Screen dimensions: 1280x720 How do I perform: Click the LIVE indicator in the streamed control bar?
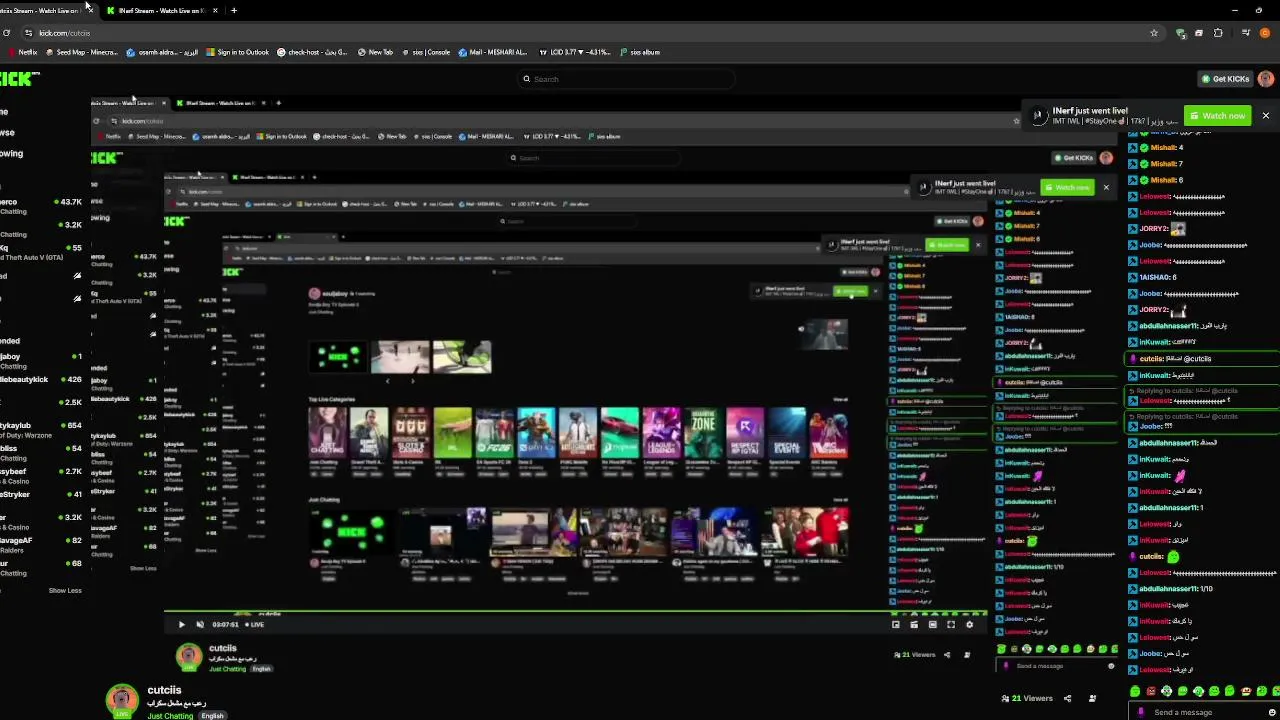(255, 625)
